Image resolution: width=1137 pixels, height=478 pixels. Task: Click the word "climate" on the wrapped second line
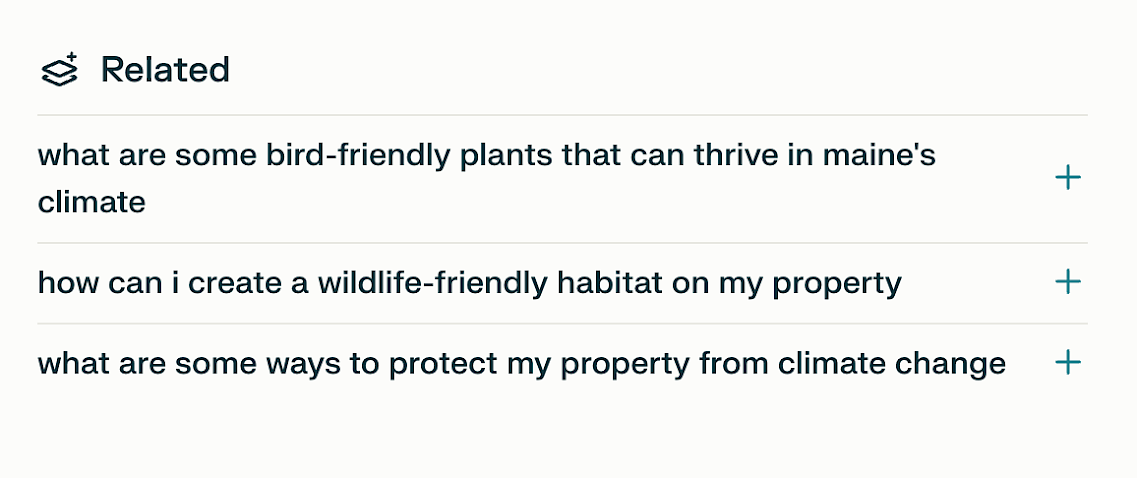tap(92, 203)
